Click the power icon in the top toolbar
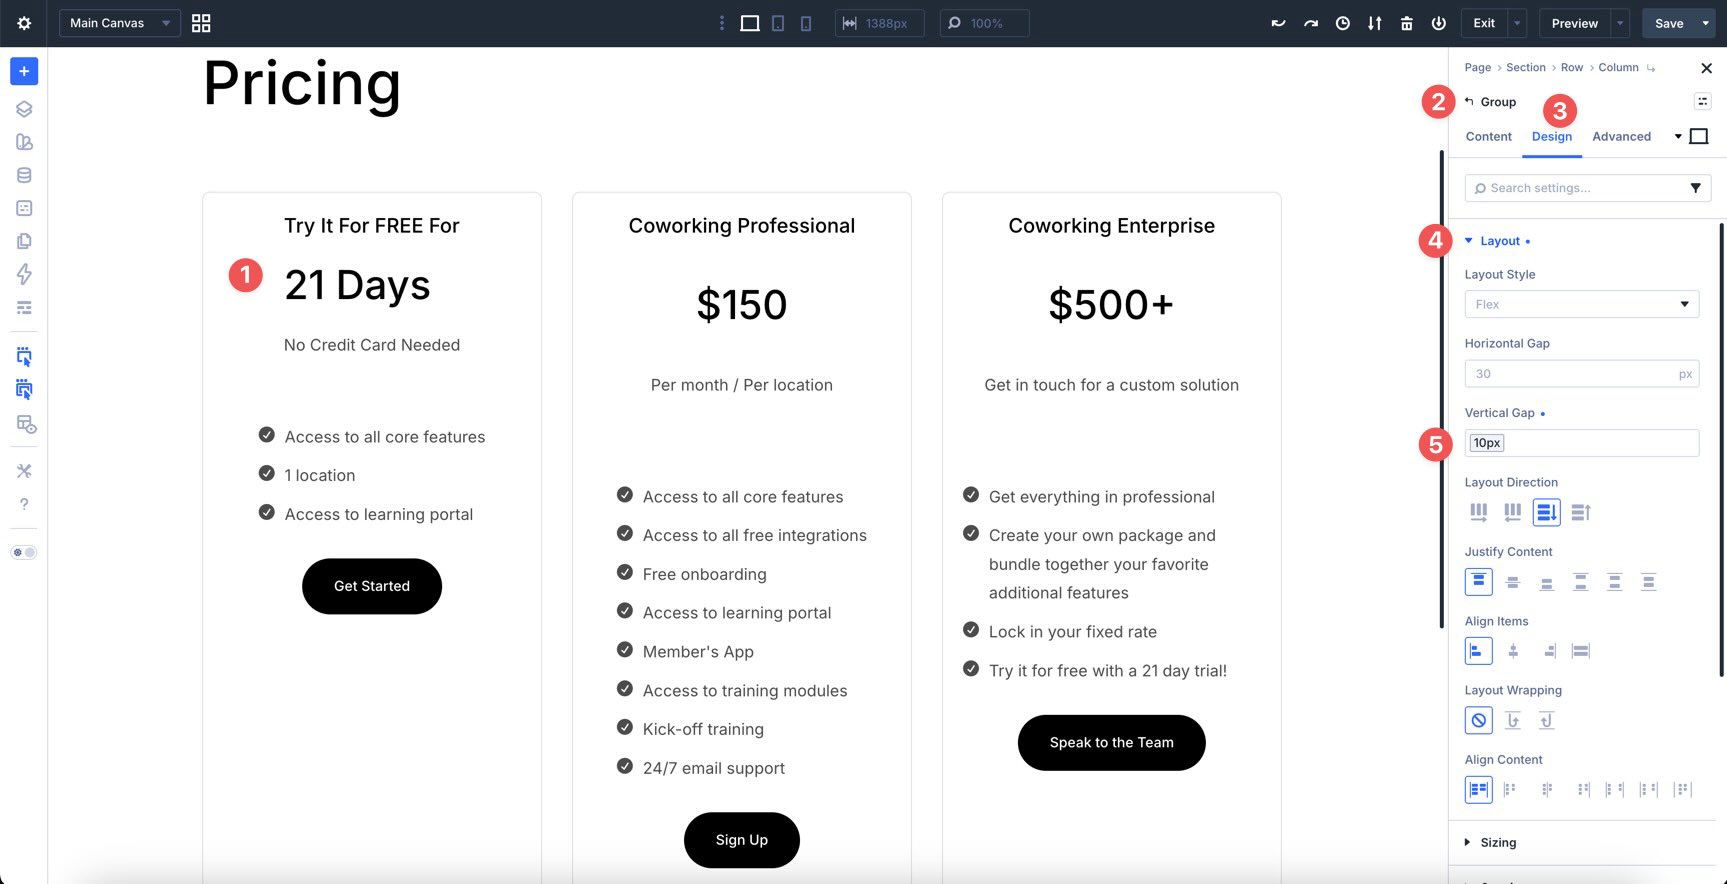1727x884 pixels. [x=1439, y=23]
